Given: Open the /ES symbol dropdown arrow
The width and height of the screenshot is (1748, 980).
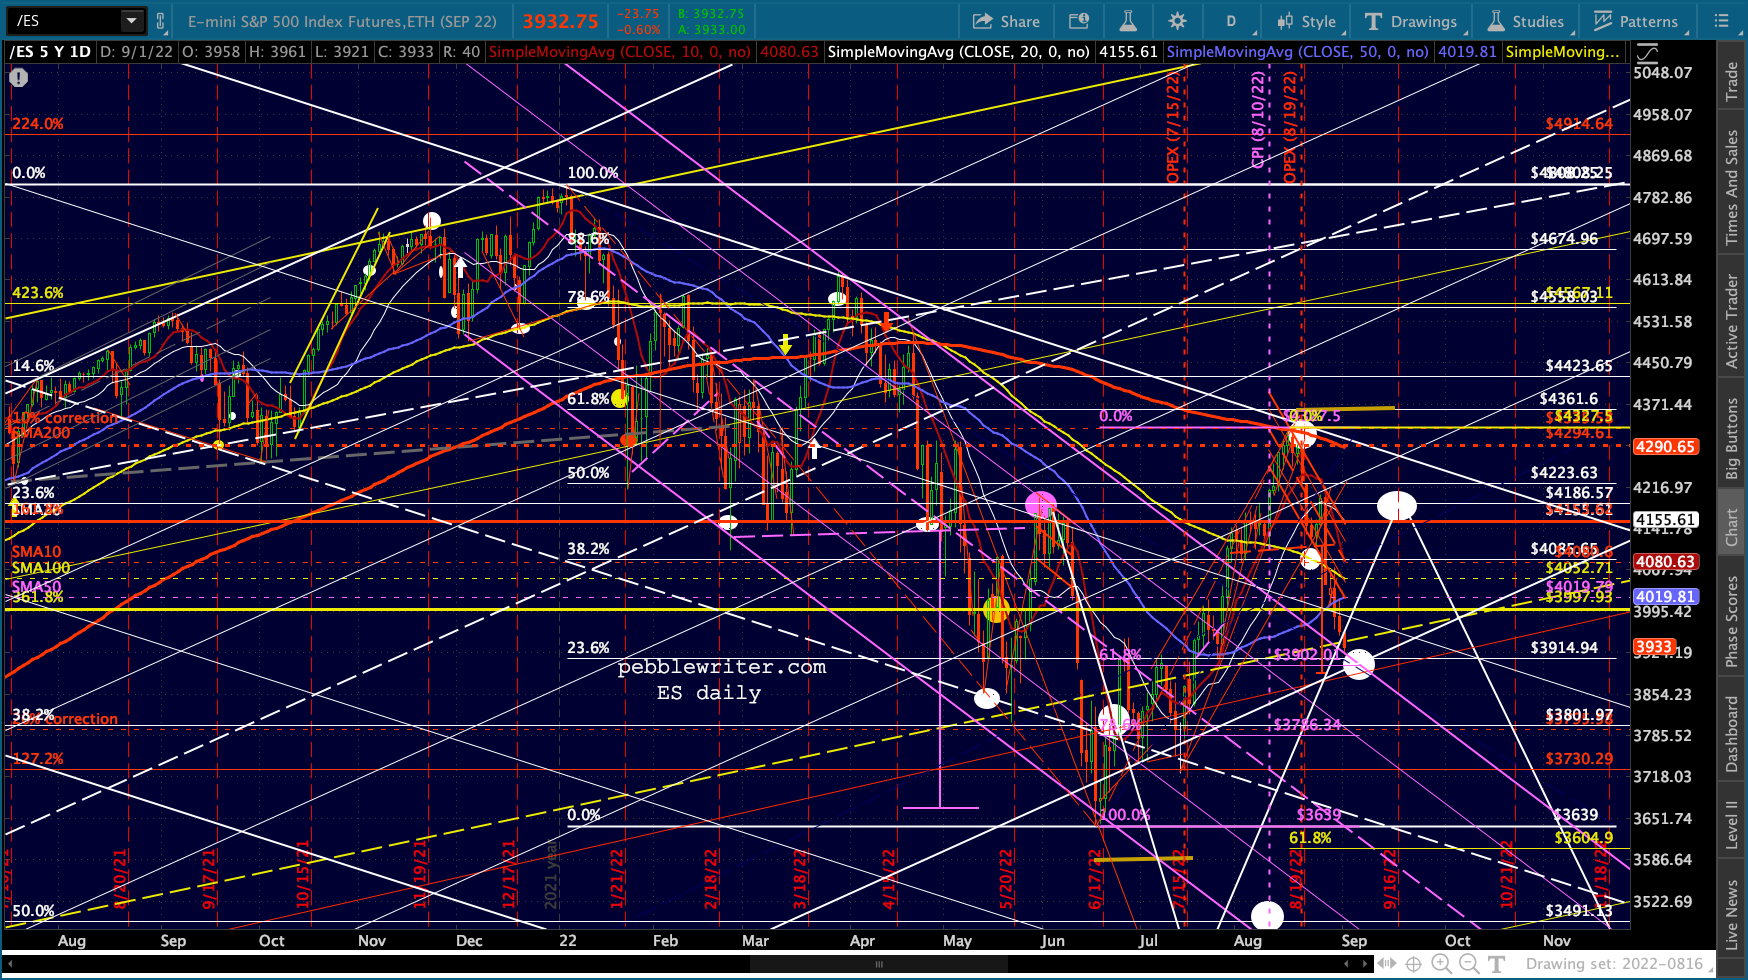Looking at the screenshot, I should 131,20.
